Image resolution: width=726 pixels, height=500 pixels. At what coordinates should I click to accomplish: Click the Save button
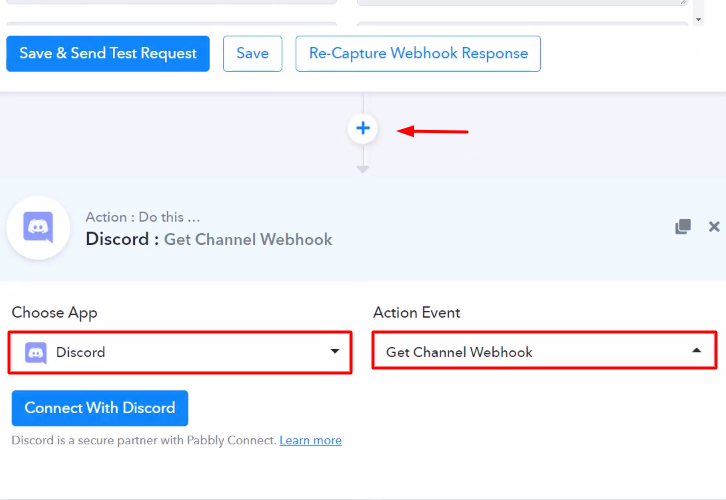tap(252, 54)
